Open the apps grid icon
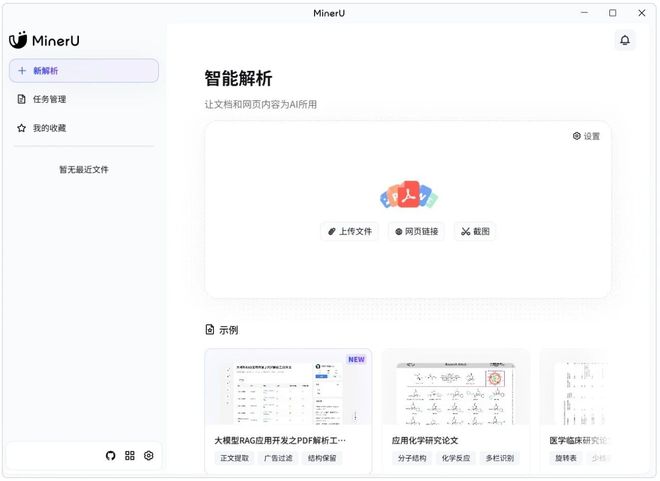 click(130, 456)
